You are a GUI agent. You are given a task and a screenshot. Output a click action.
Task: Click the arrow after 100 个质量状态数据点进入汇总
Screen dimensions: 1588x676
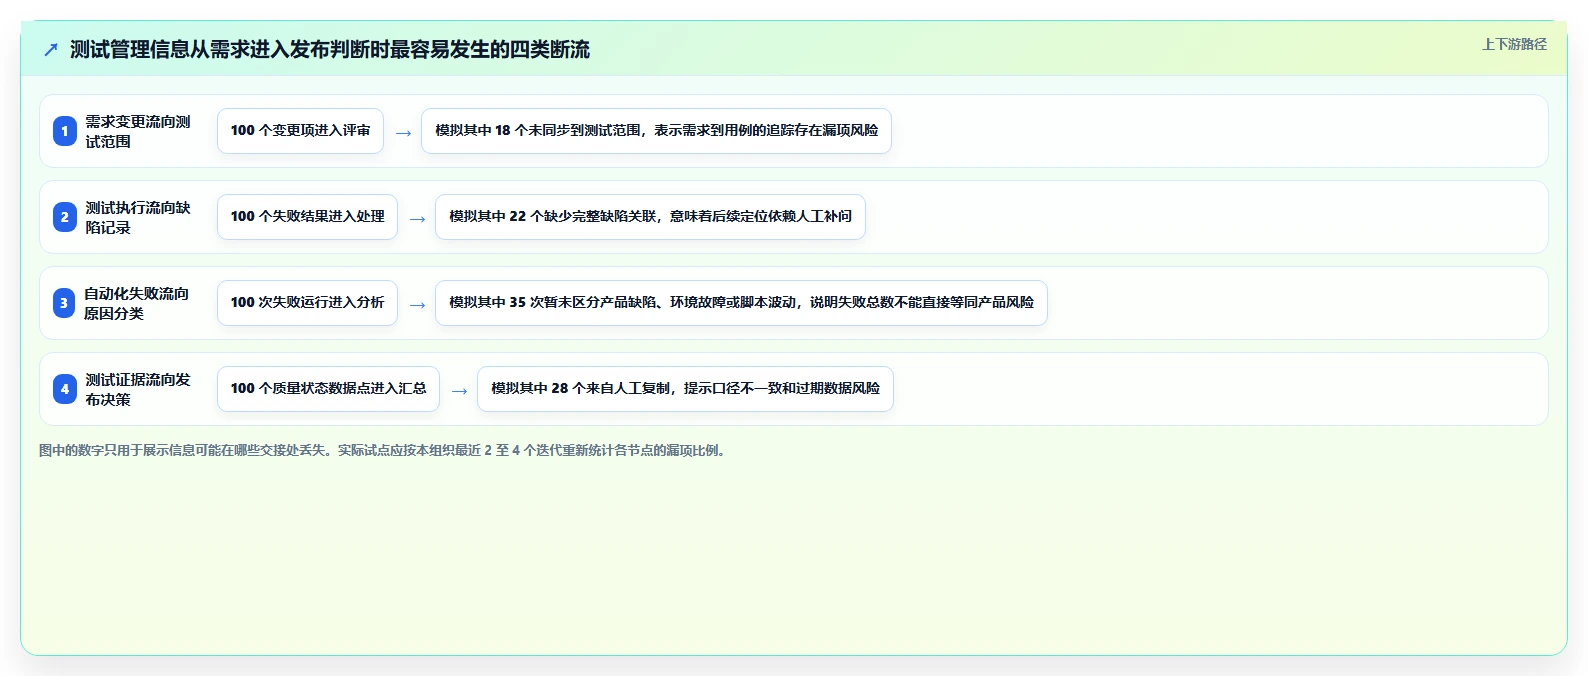[x=459, y=391]
